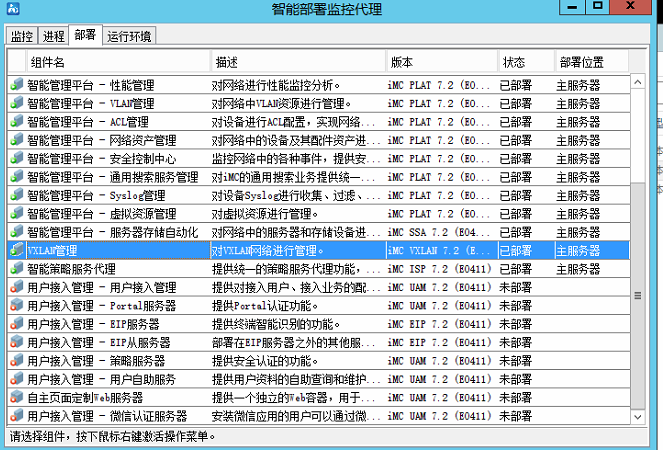Click version cell iMC VXLAN 7.2

(x=438, y=251)
